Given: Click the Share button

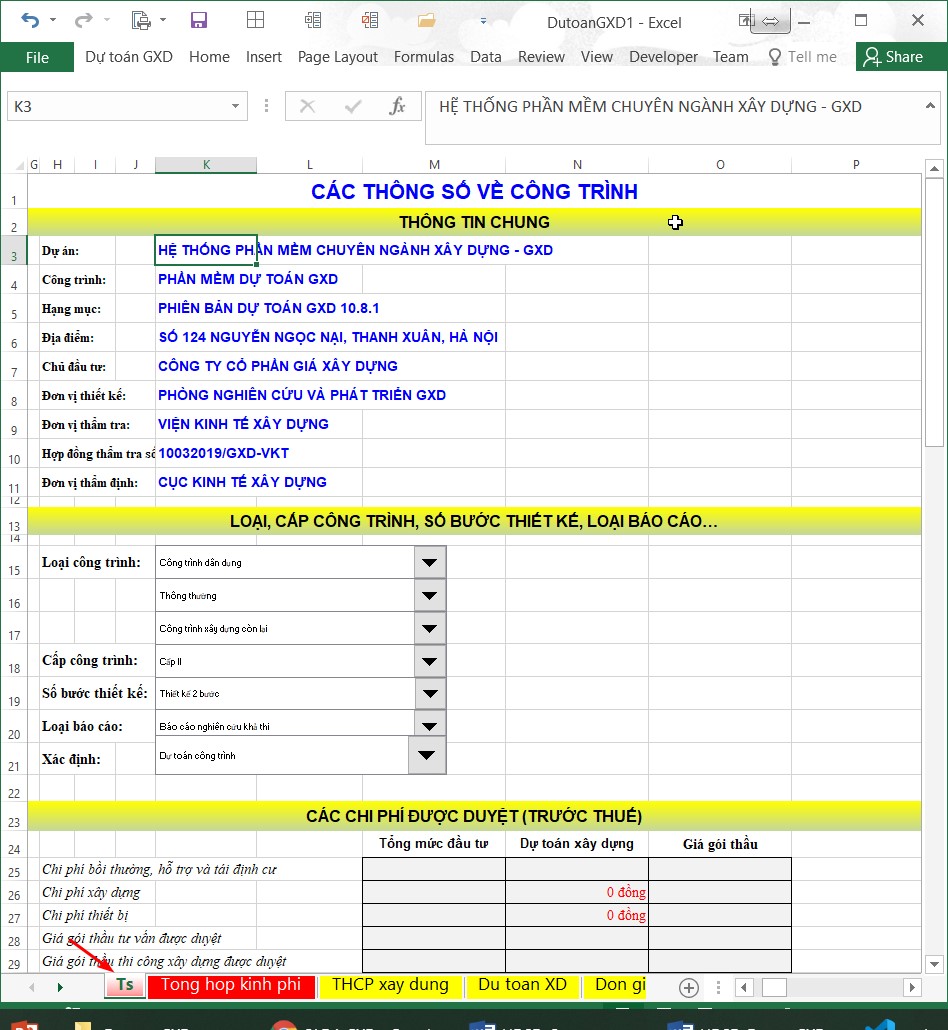Looking at the screenshot, I should [x=894, y=57].
